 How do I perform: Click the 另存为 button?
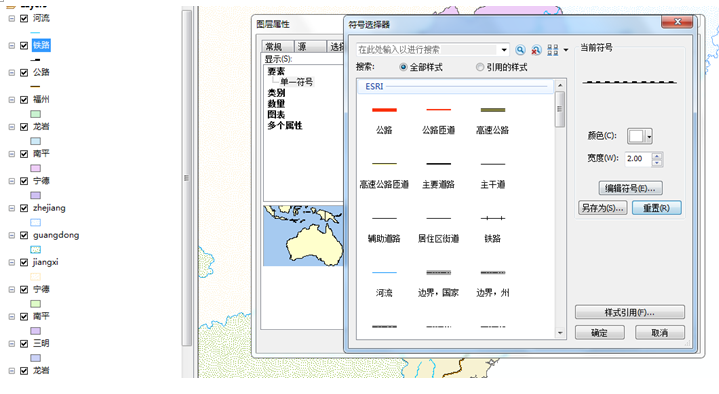tap(602, 208)
